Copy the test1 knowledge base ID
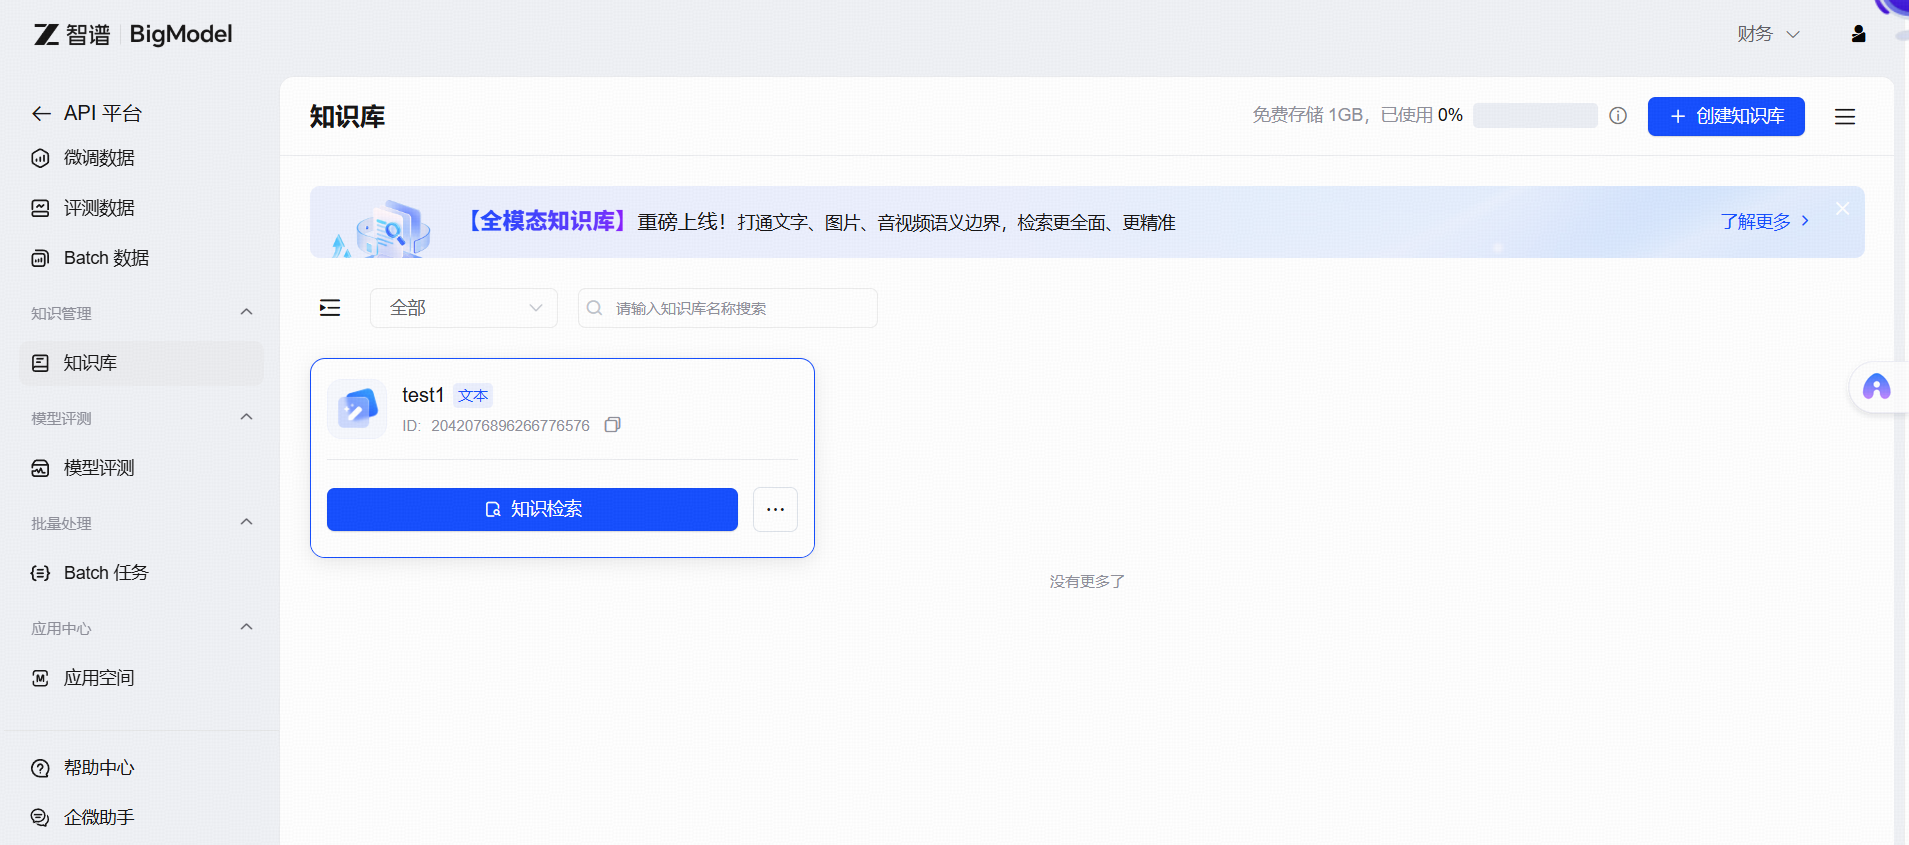The height and width of the screenshot is (845, 1909). coord(612,425)
